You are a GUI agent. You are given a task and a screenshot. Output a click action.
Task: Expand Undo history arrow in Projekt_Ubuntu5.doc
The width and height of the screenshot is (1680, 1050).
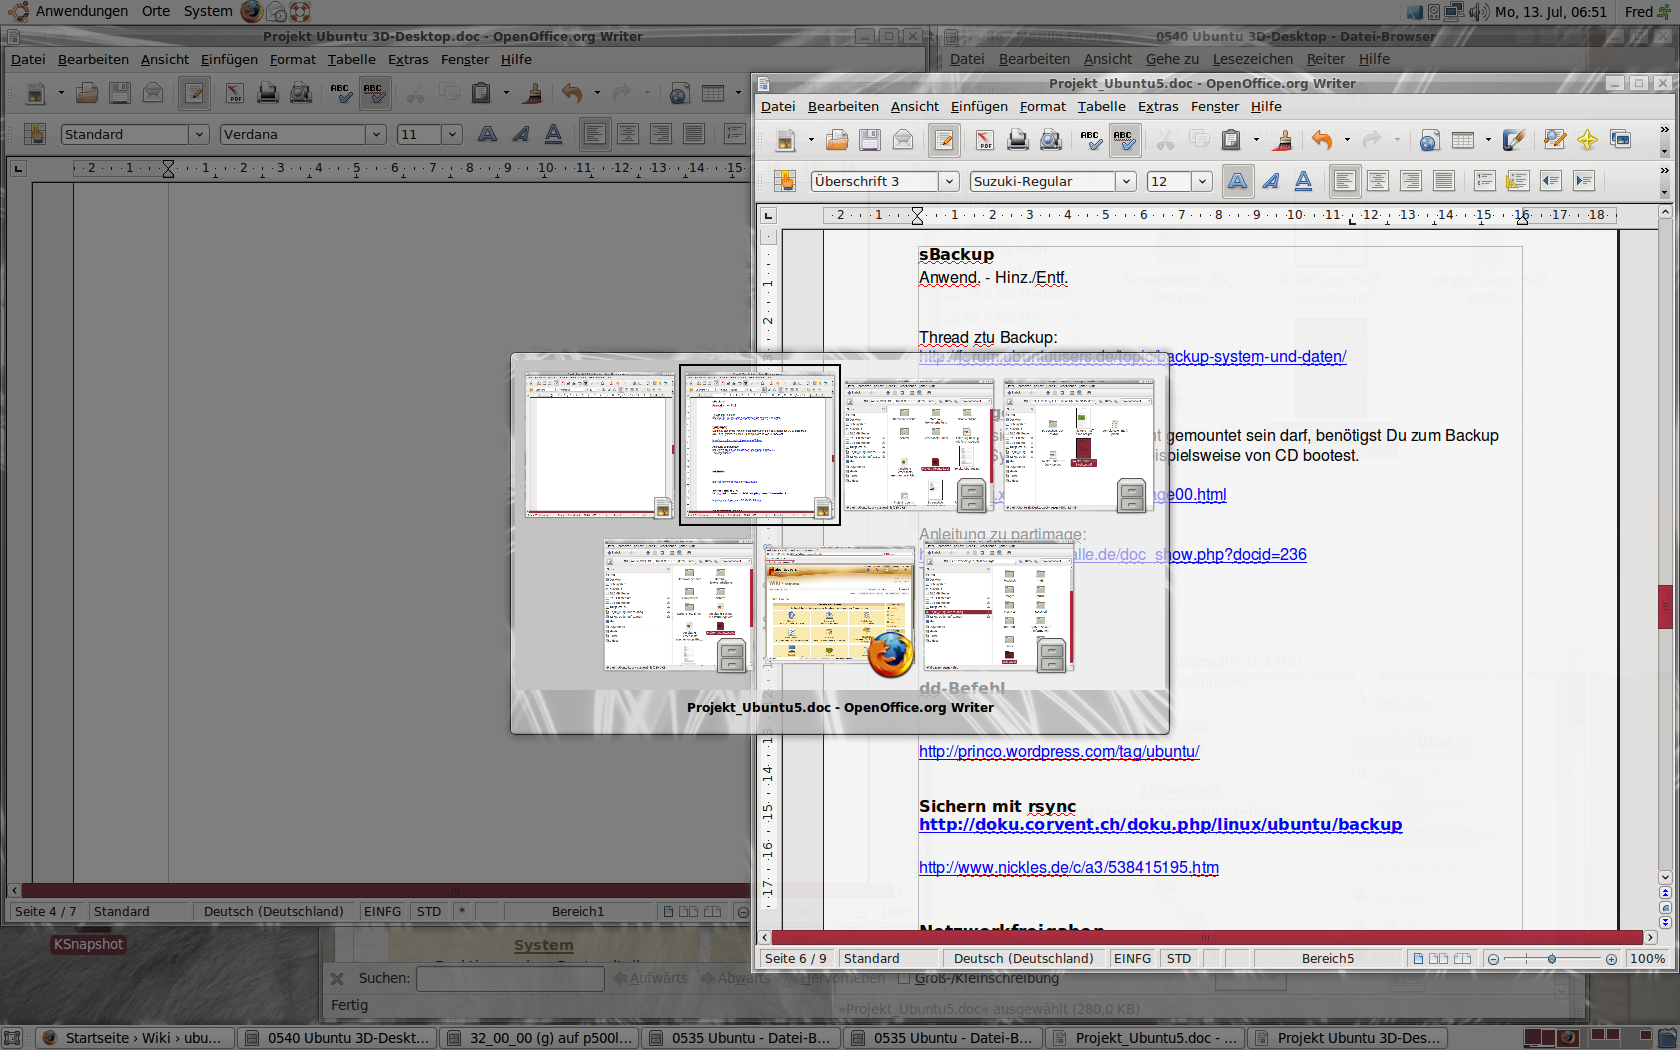tap(1347, 140)
